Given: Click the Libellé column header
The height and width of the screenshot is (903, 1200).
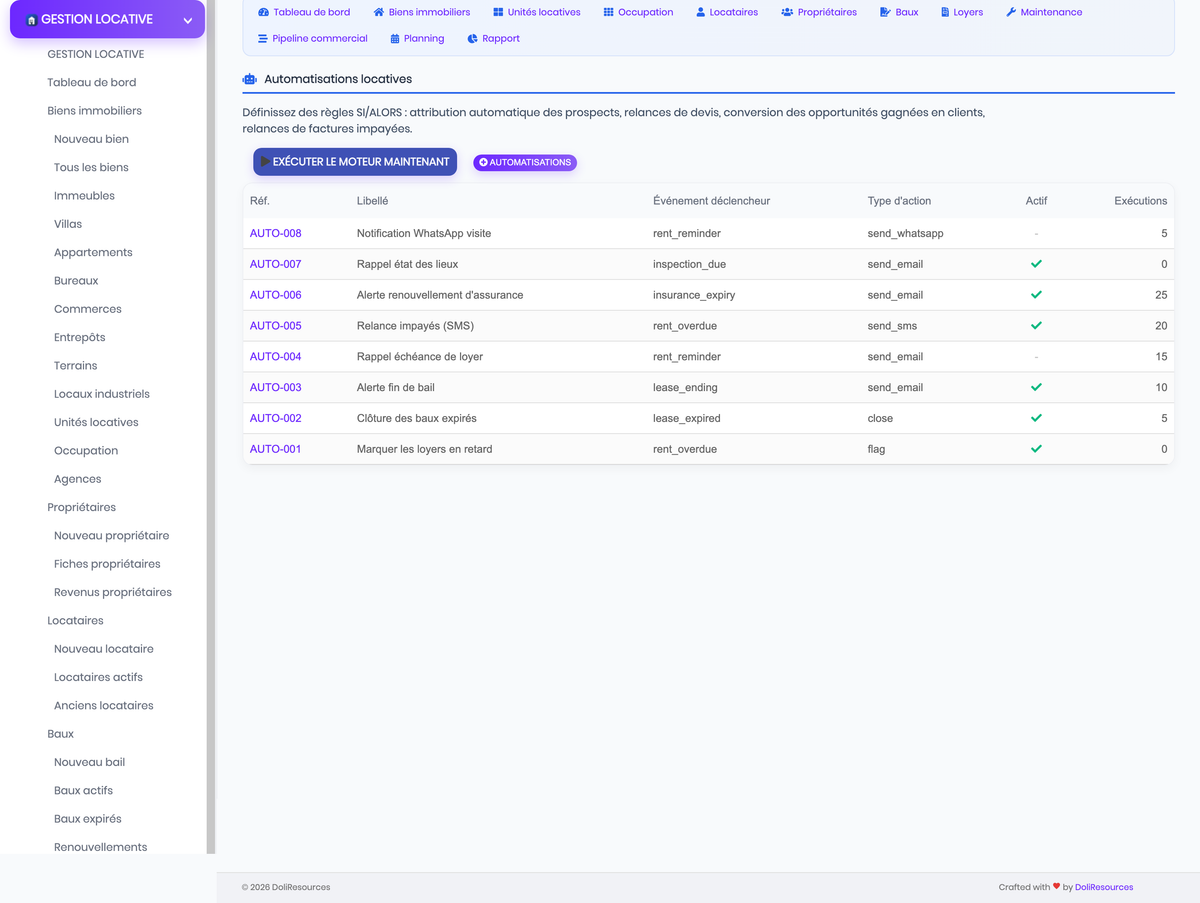Looking at the screenshot, I should (372, 201).
